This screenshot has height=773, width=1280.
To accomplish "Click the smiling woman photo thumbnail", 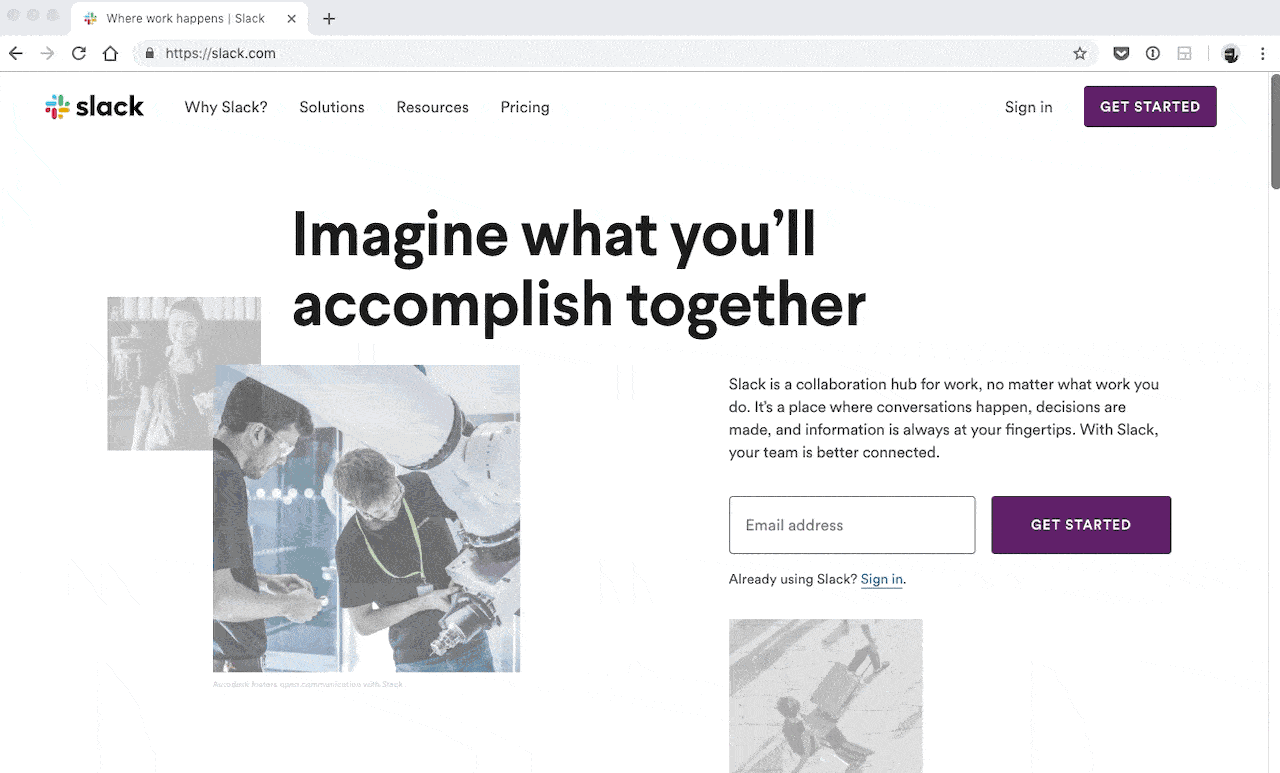I will pyautogui.click(x=184, y=373).
